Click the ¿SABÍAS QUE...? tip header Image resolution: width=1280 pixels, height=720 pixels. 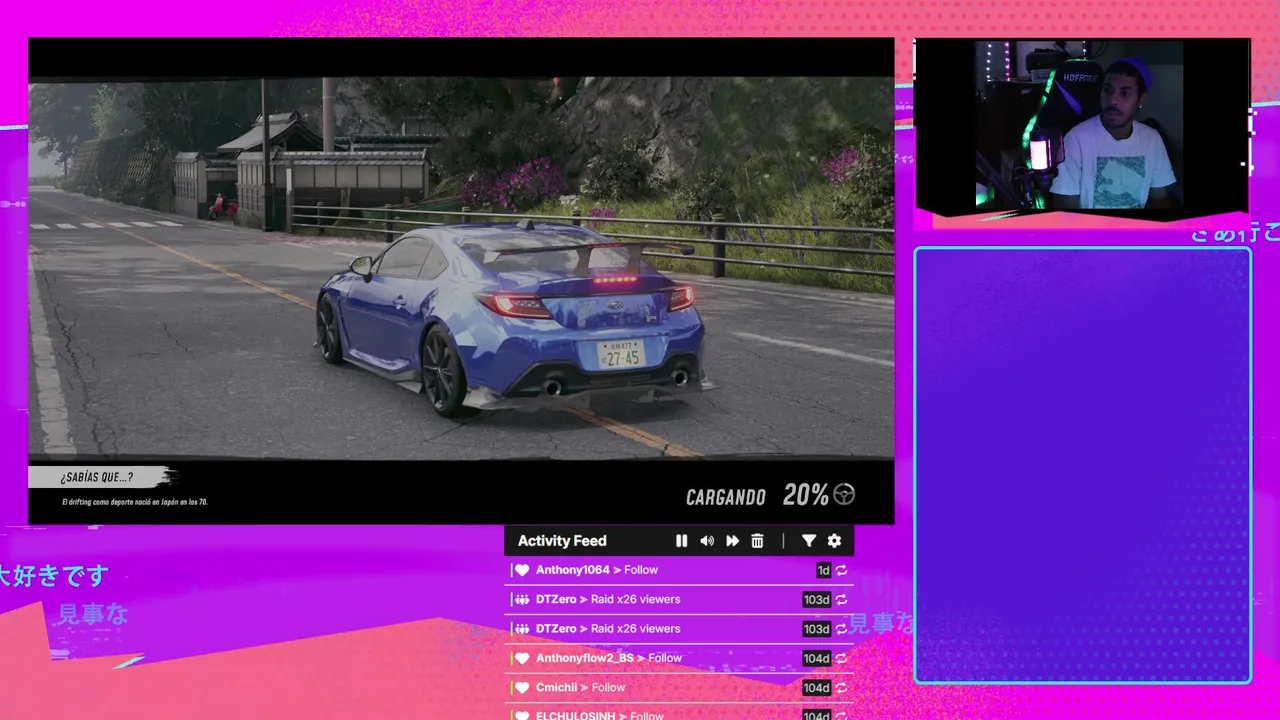coord(97,477)
